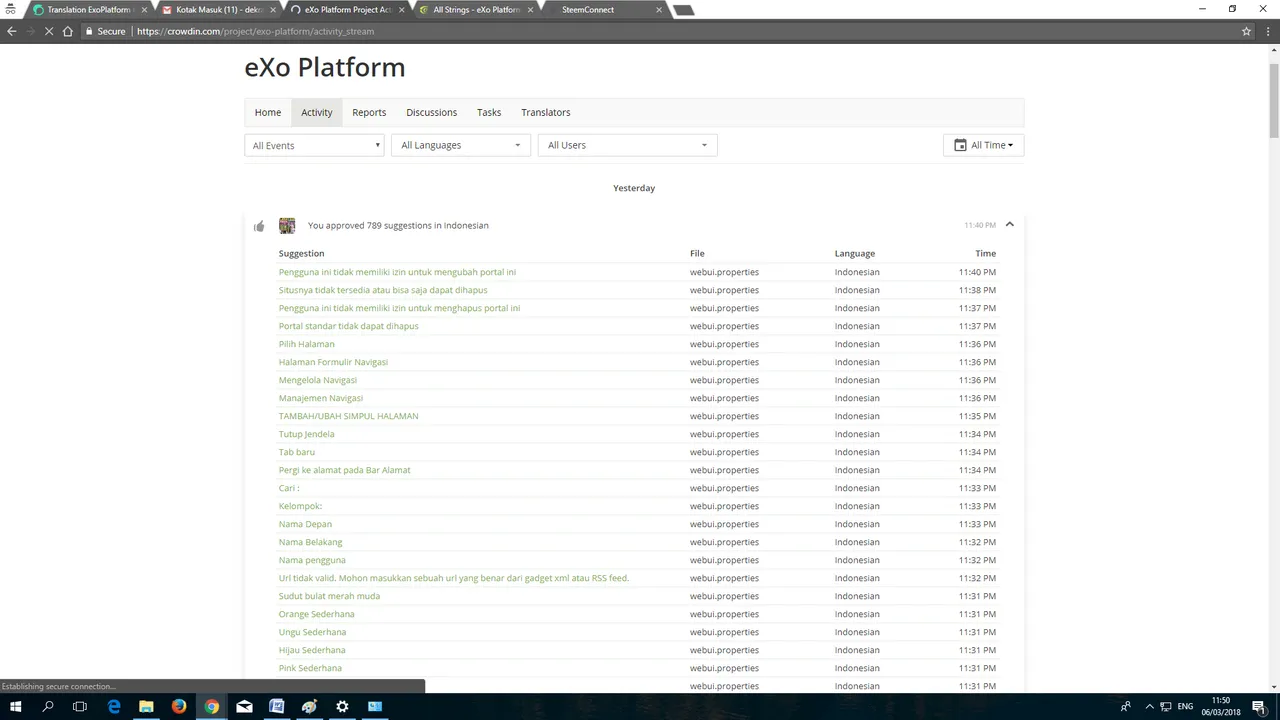Open the 'Pink Sederhana' suggestion
This screenshot has height=720, width=1280.
pyautogui.click(x=310, y=668)
